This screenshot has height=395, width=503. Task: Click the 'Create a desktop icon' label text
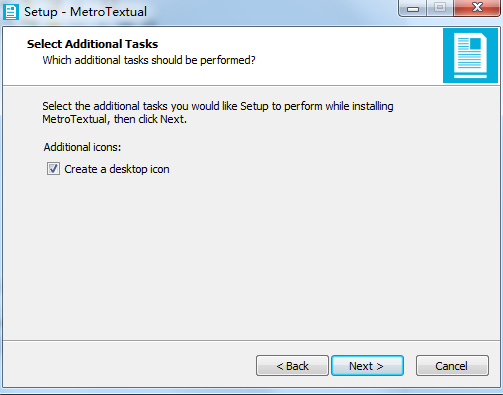coord(117,169)
